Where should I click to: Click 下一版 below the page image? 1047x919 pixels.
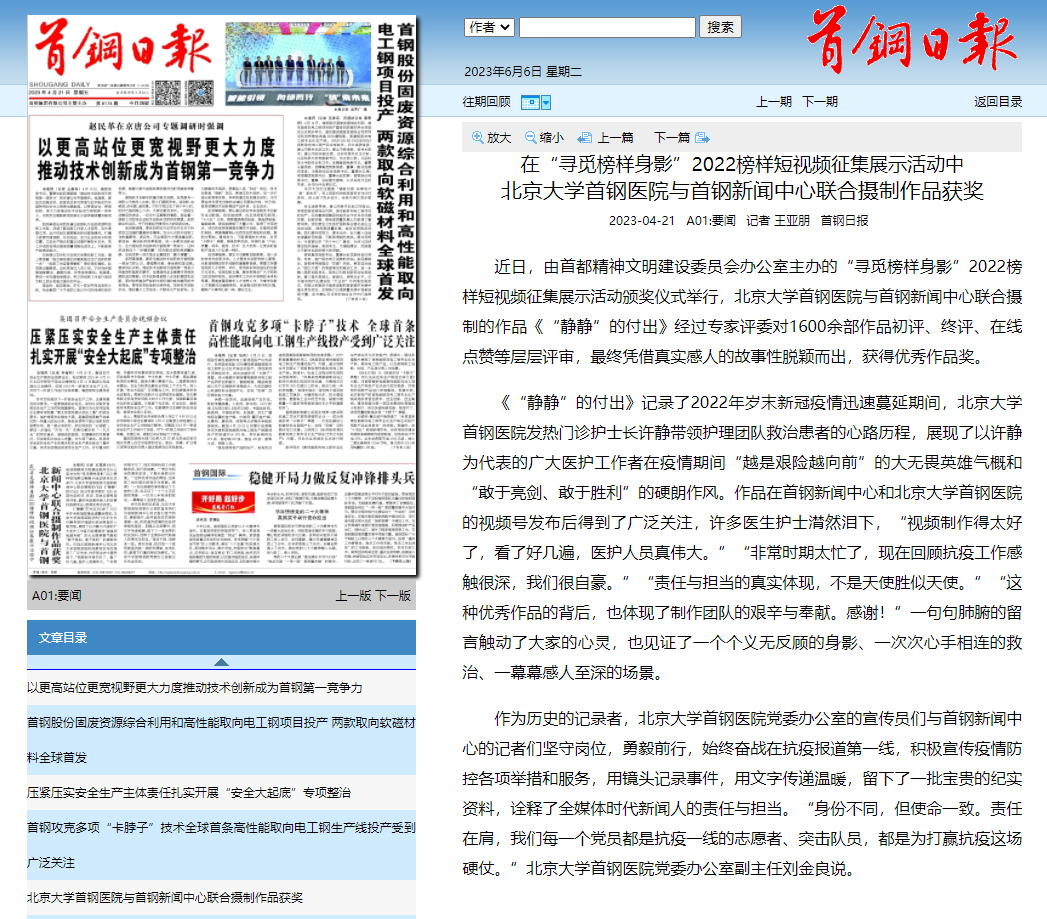[x=393, y=596]
